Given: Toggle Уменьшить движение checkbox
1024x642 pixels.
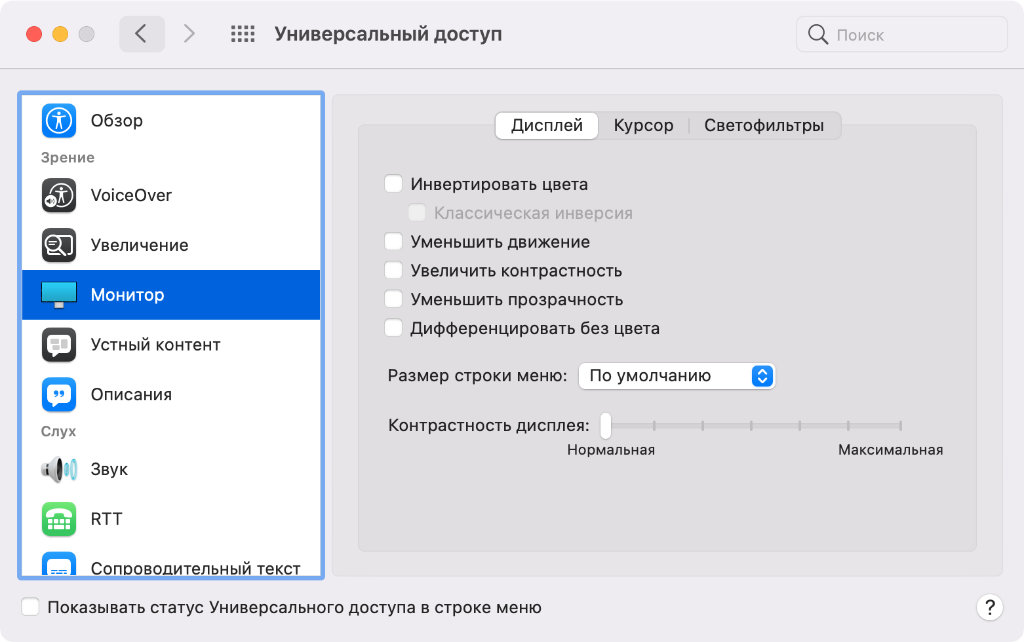Looking at the screenshot, I should 394,242.
